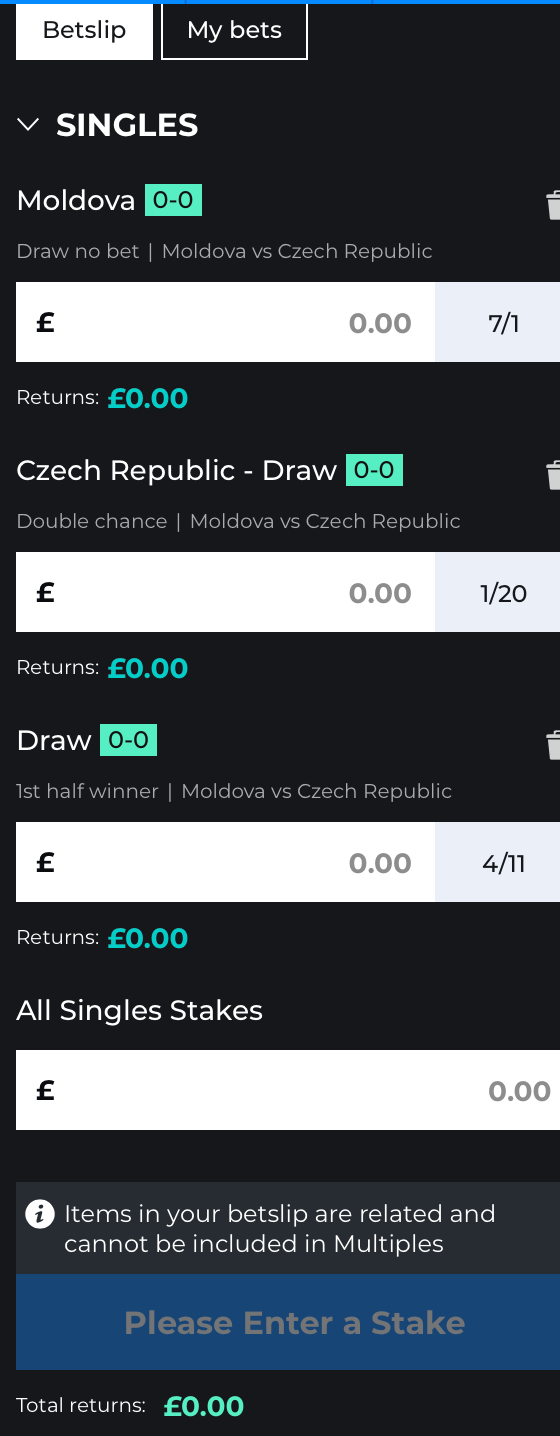The image size is (560, 1436).
Task: Switch to the My bets tab
Action: [x=234, y=31]
